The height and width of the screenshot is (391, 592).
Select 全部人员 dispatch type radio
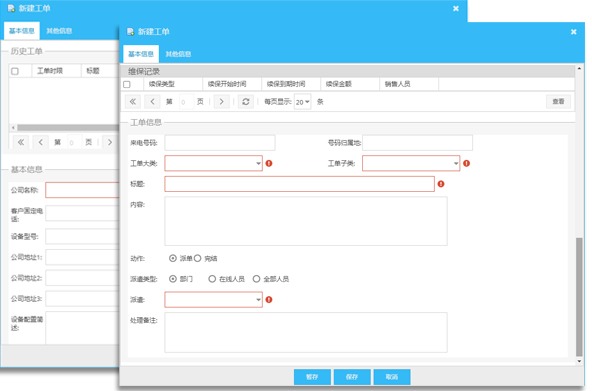[256, 279]
